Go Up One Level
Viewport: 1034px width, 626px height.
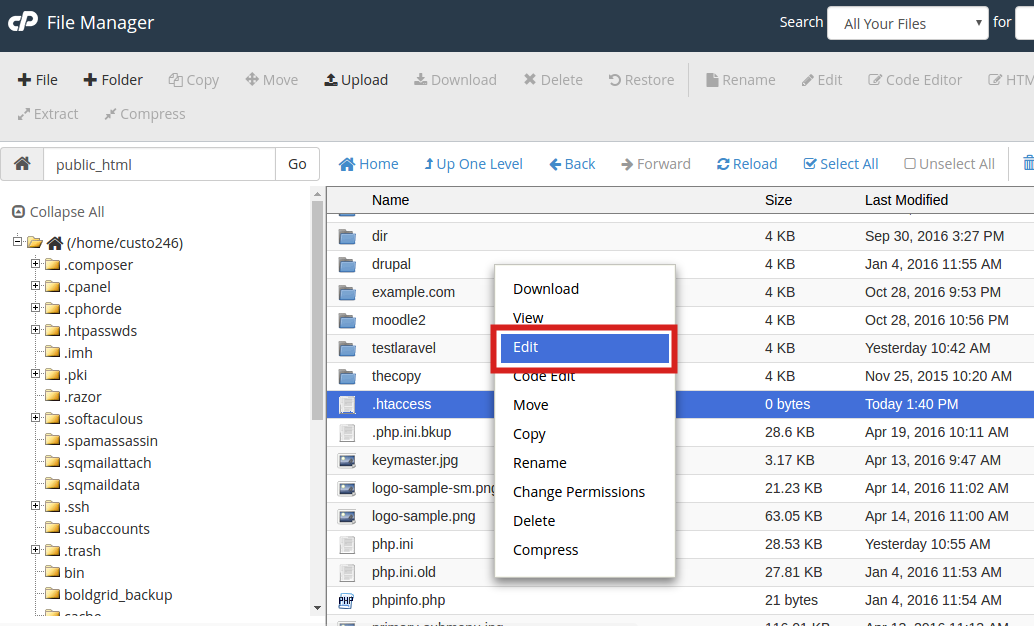[x=473, y=164]
